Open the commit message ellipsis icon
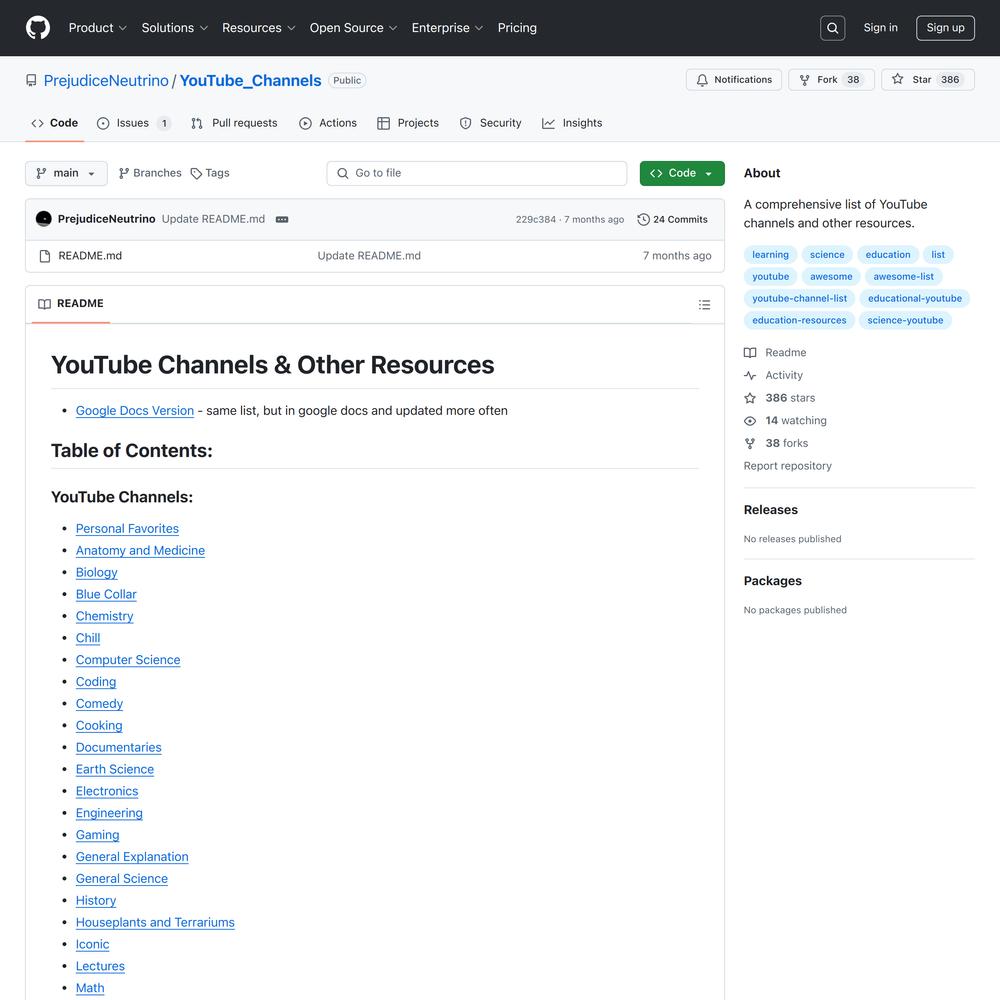The width and height of the screenshot is (1000, 1000). tap(282, 219)
